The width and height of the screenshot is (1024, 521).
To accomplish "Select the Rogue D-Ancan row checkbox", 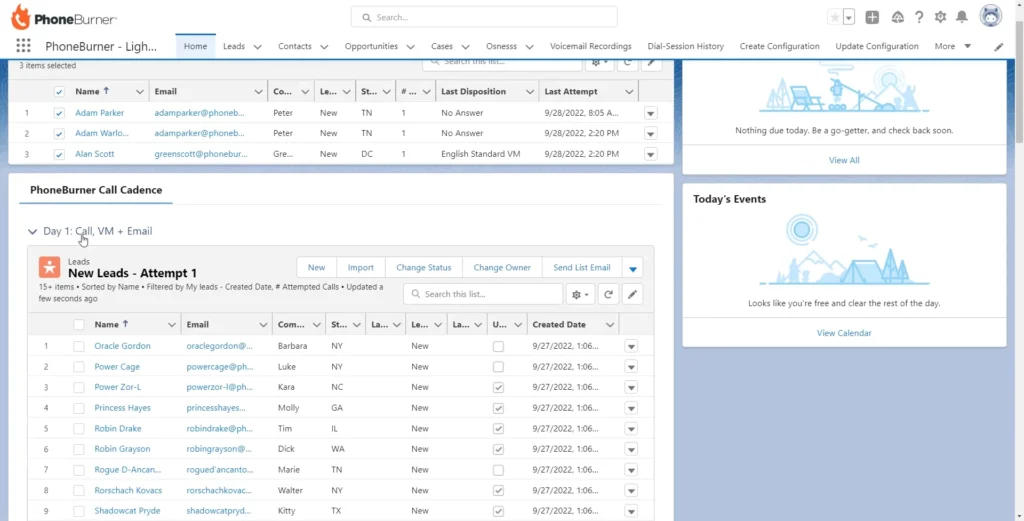I will (79, 470).
